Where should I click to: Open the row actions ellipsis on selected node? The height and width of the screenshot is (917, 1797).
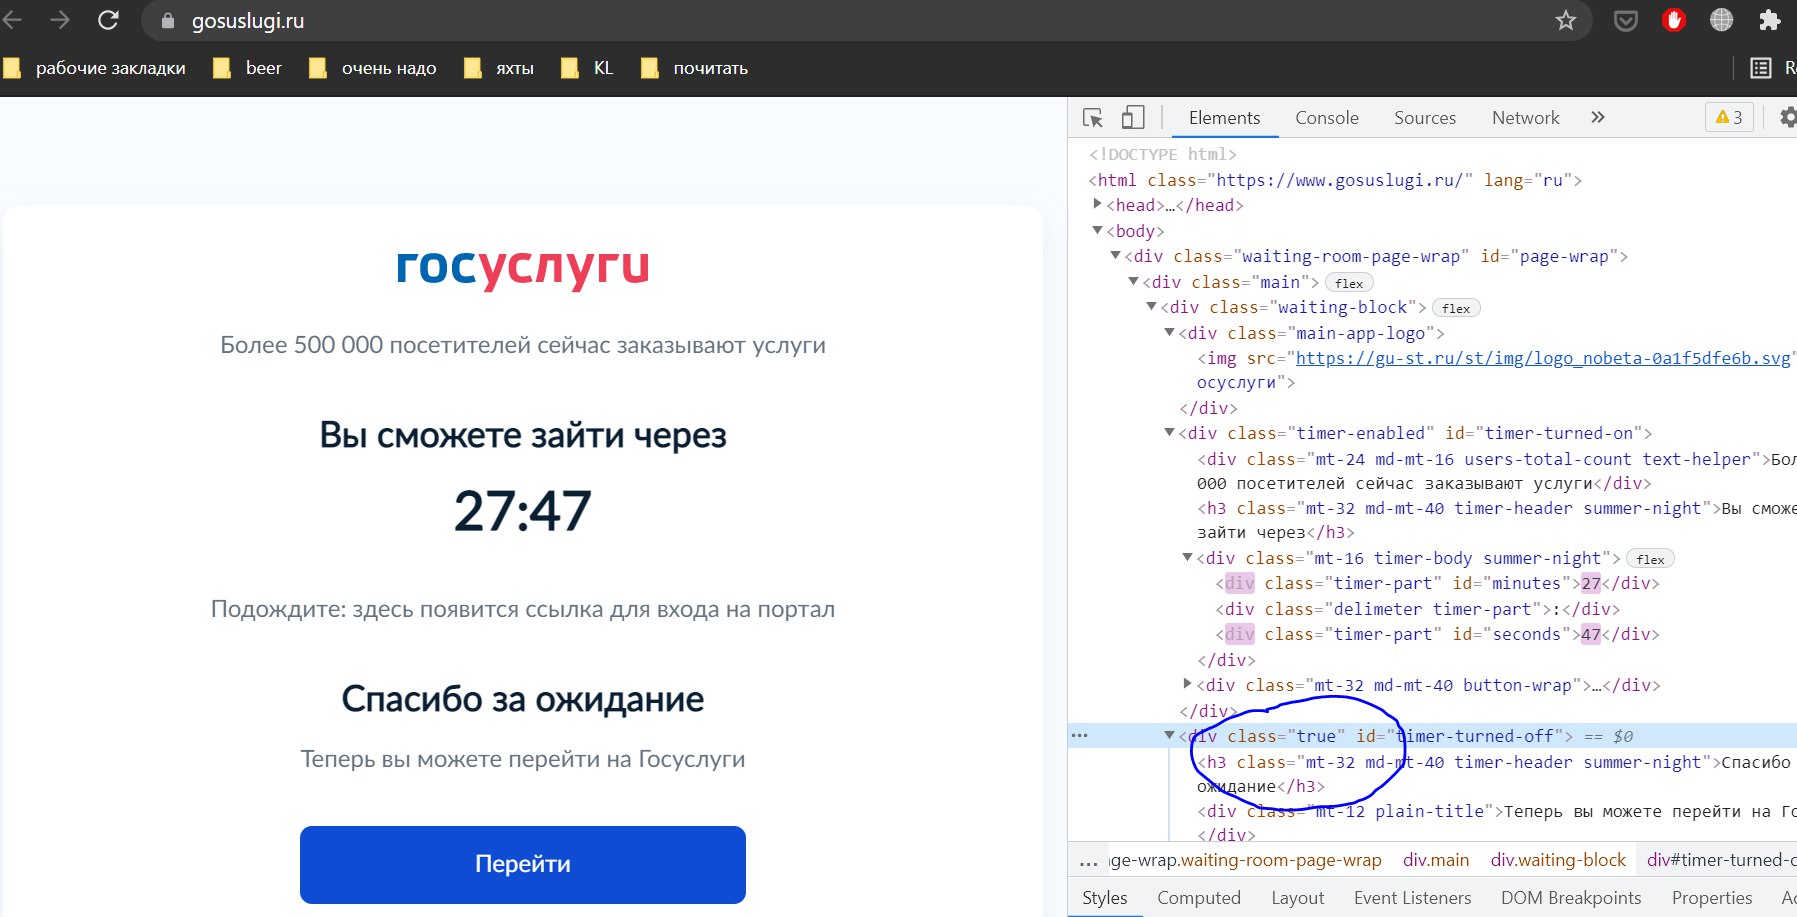tap(1079, 735)
